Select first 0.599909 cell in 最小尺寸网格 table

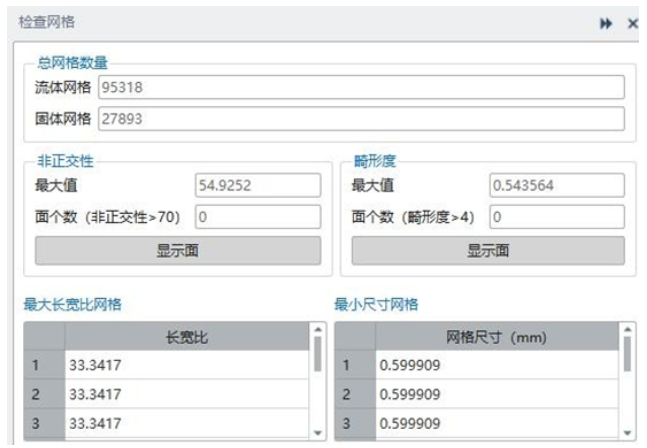pyautogui.click(x=497, y=365)
